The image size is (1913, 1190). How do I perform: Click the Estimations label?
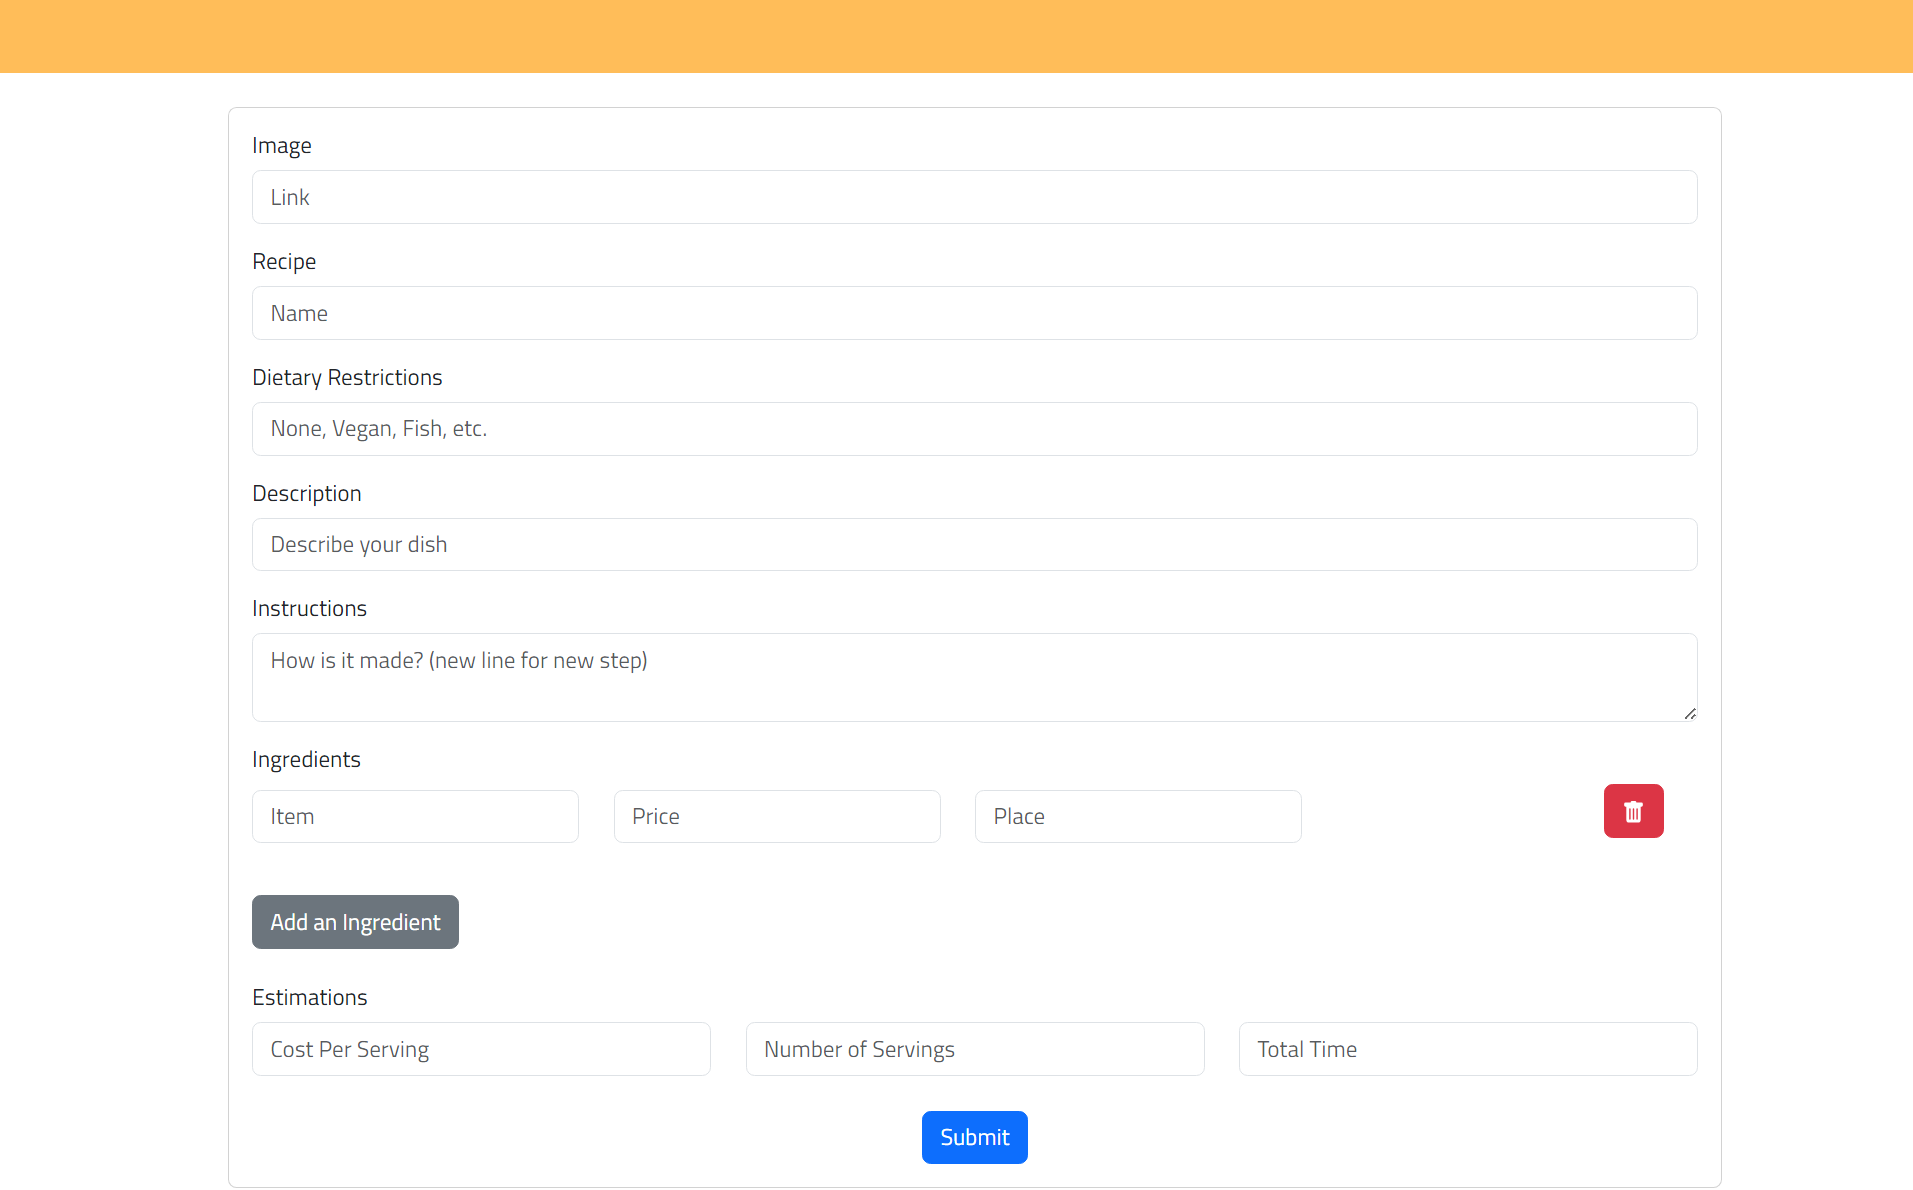coord(310,998)
